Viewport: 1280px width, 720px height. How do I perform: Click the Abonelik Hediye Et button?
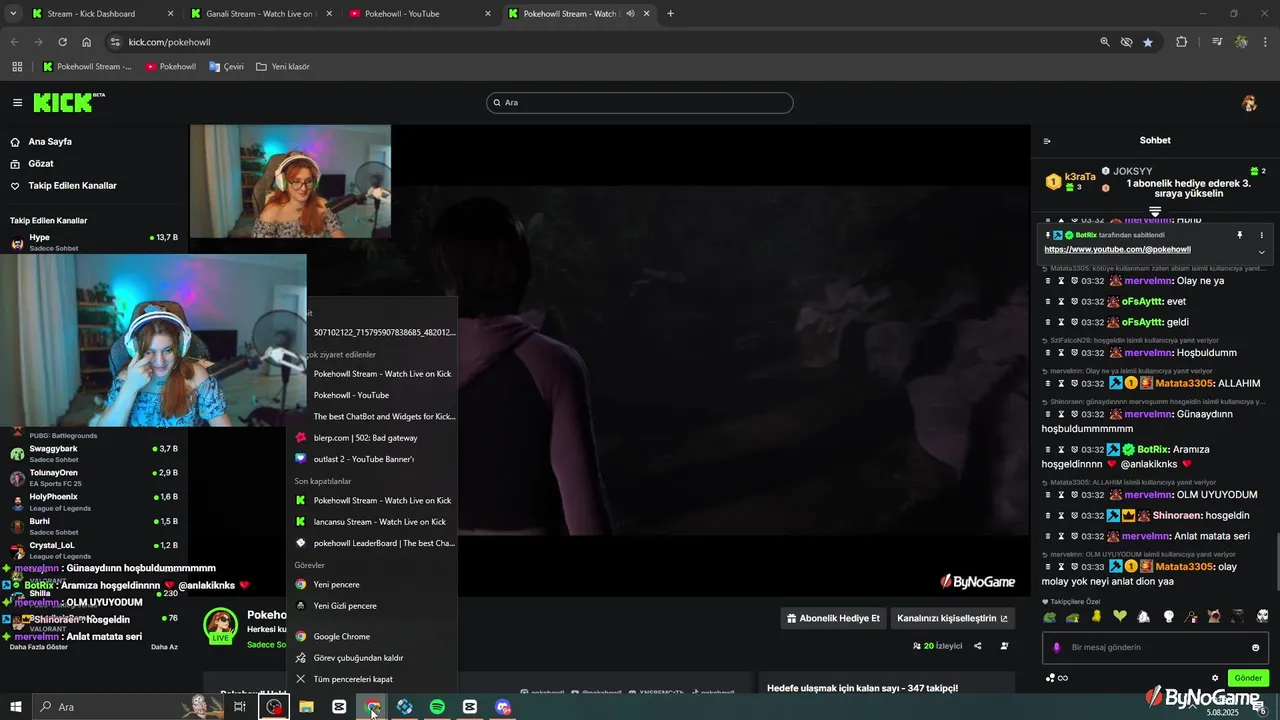834,618
